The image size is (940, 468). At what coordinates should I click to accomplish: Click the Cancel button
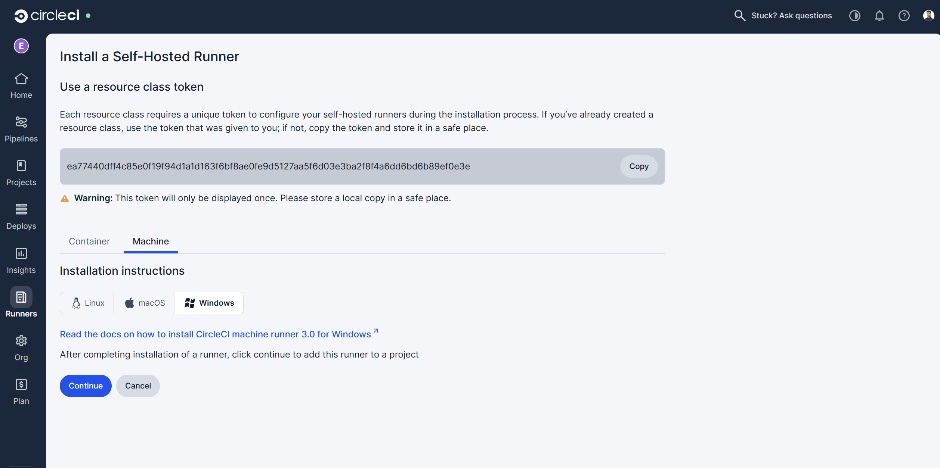(138, 386)
